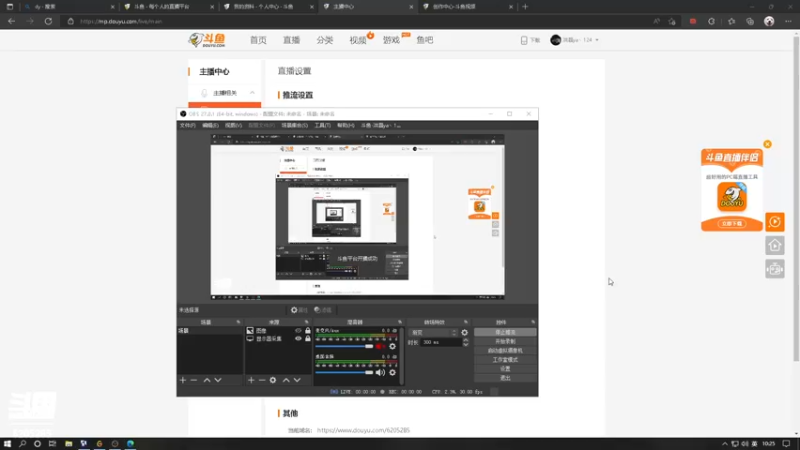
Task: Click the 开始录制 start recording button
Action: 505,341
